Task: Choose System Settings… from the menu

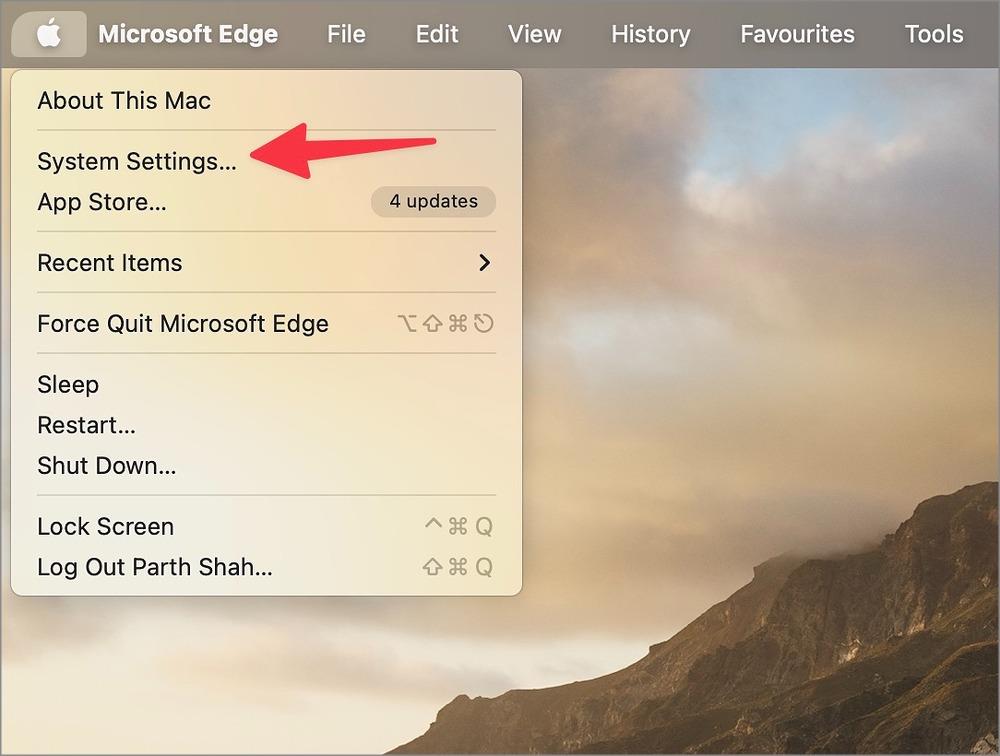Action: click(x=267, y=161)
